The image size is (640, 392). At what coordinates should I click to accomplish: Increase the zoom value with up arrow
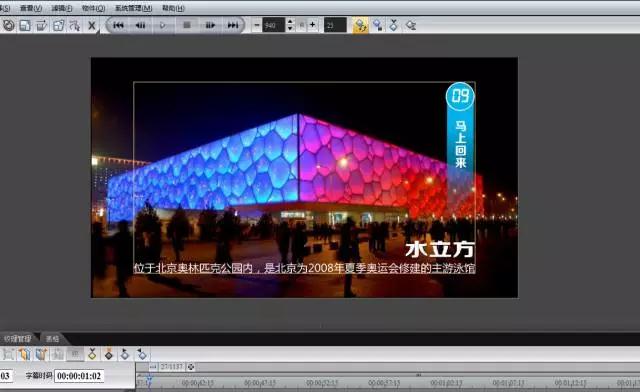click(290, 22)
